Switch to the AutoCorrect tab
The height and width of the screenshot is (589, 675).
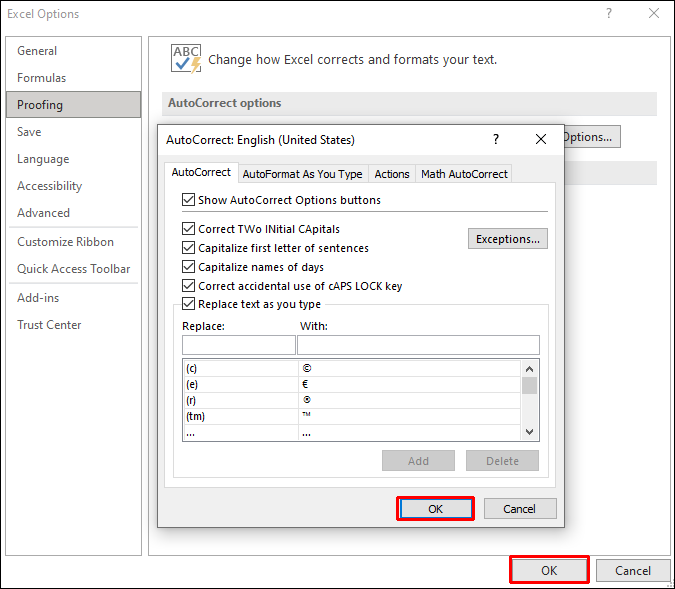point(201,173)
